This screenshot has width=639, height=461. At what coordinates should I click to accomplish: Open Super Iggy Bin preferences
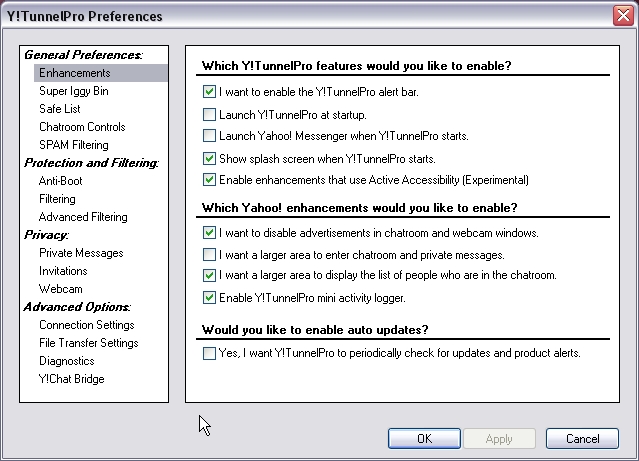pyautogui.click(x=73, y=91)
